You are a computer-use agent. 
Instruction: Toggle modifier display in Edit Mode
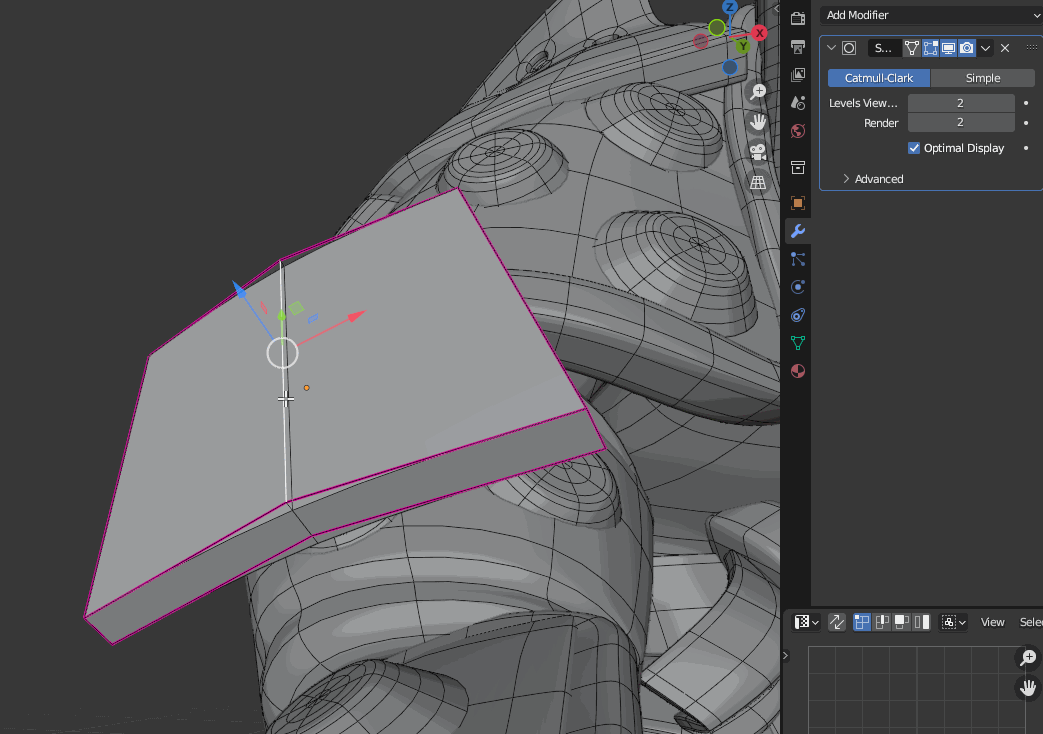(x=930, y=48)
